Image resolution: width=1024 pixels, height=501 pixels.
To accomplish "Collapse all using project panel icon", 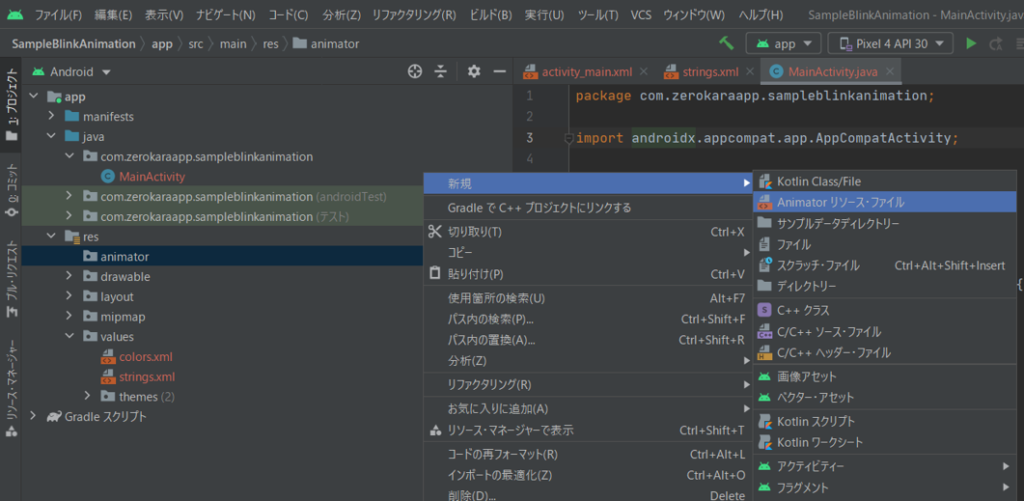I will [x=441, y=71].
